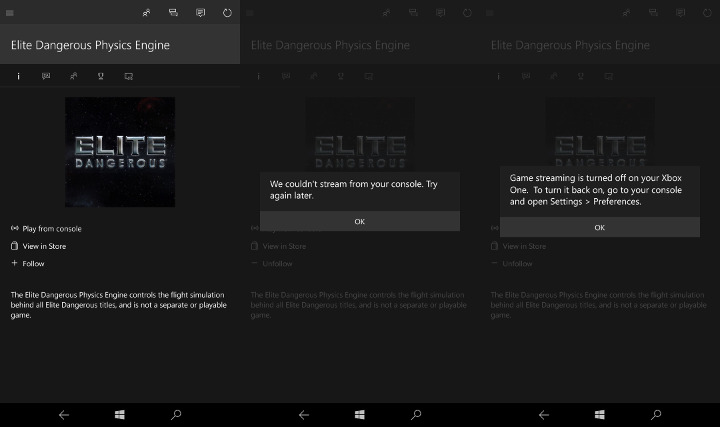Image resolution: width=720 pixels, height=427 pixels.
Task: Click the dimmed trophy tab on middle screen
Action: point(341,76)
